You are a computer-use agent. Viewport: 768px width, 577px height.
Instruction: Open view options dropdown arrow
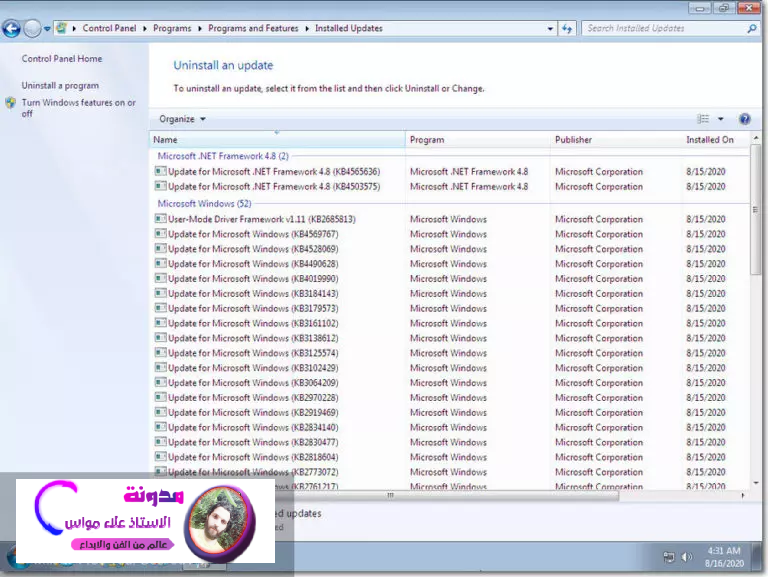720,119
